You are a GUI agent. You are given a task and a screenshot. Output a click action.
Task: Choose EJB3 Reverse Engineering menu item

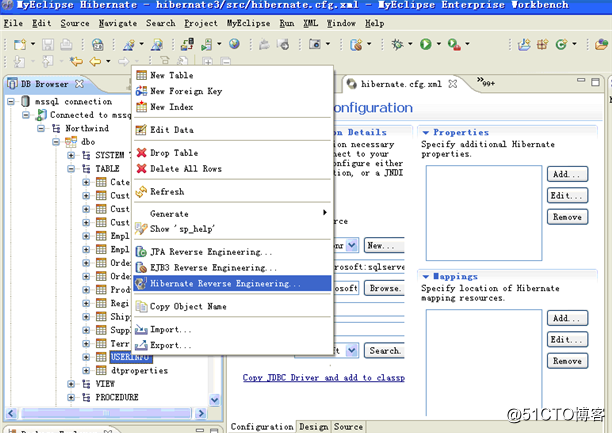point(232,267)
